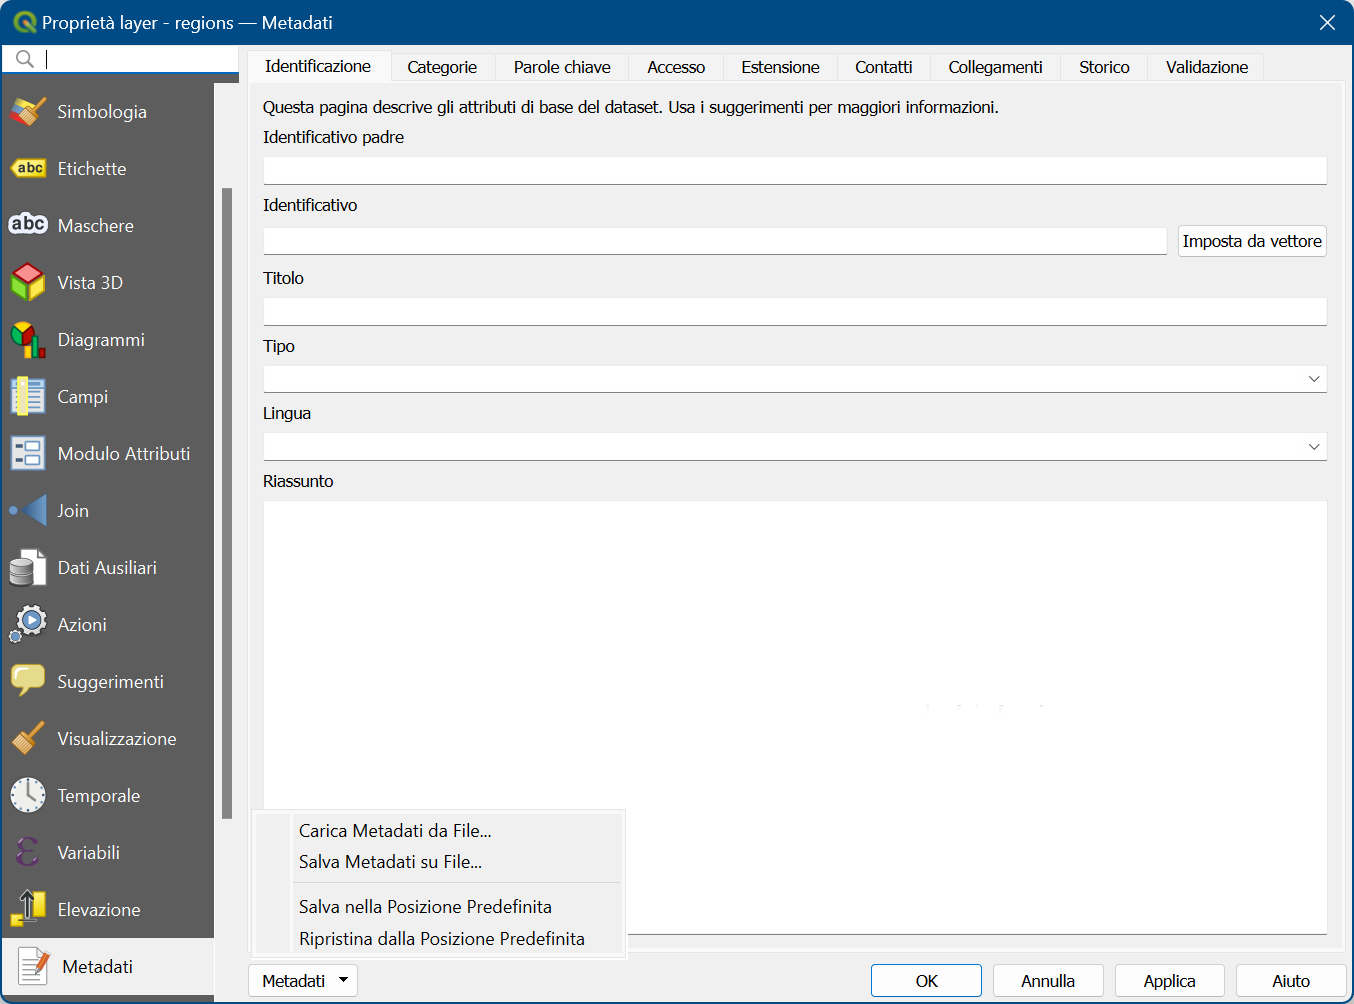The image size is (1354, 1004).
Task: Open the Diagrammi sidebar icon
Action: pyautogui.click(x=28, y=340)
